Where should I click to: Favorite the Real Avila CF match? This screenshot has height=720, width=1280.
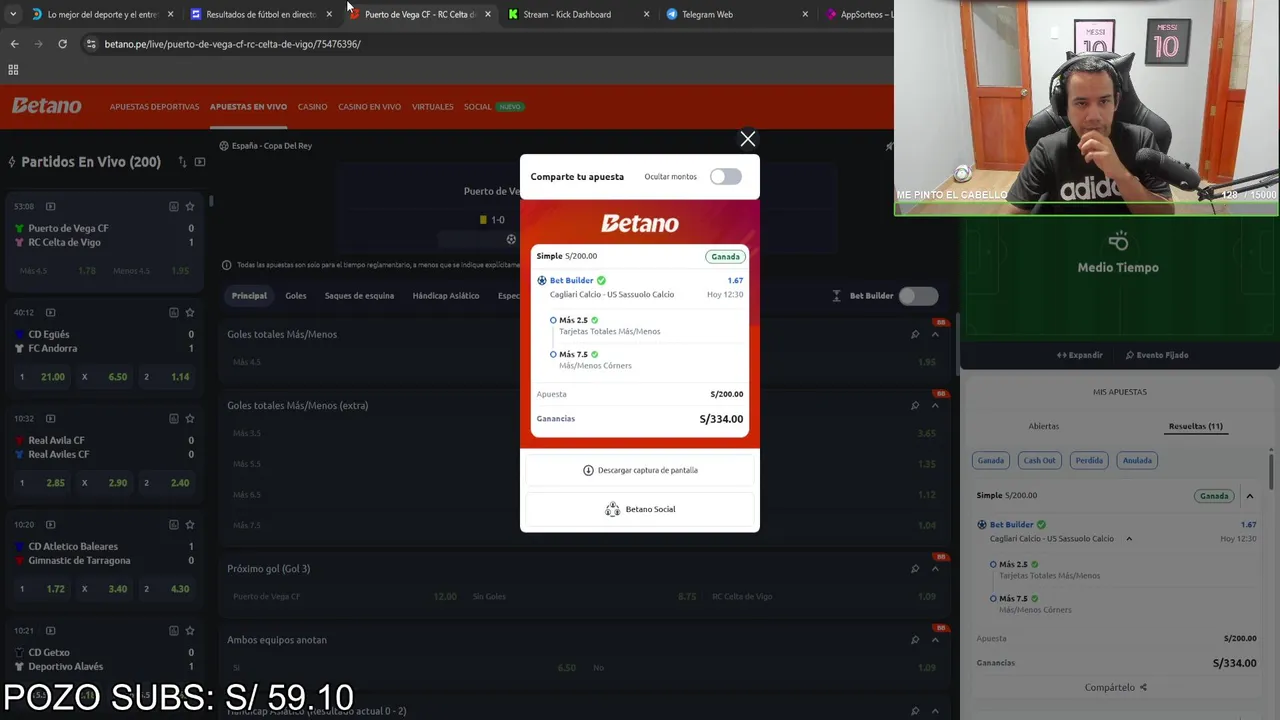coord(189,418)
